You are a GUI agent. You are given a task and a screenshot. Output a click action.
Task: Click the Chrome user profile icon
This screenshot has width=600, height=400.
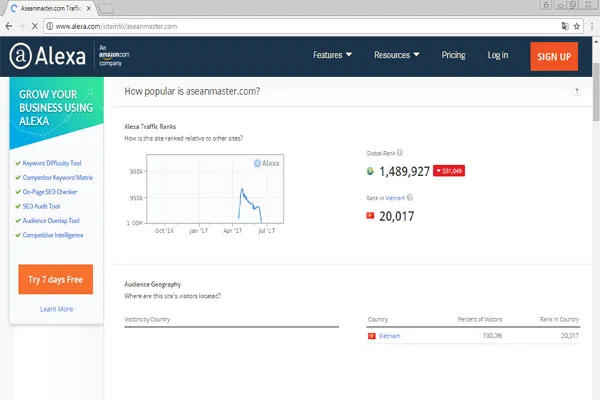pyautogui.click(x=546, y=5)
